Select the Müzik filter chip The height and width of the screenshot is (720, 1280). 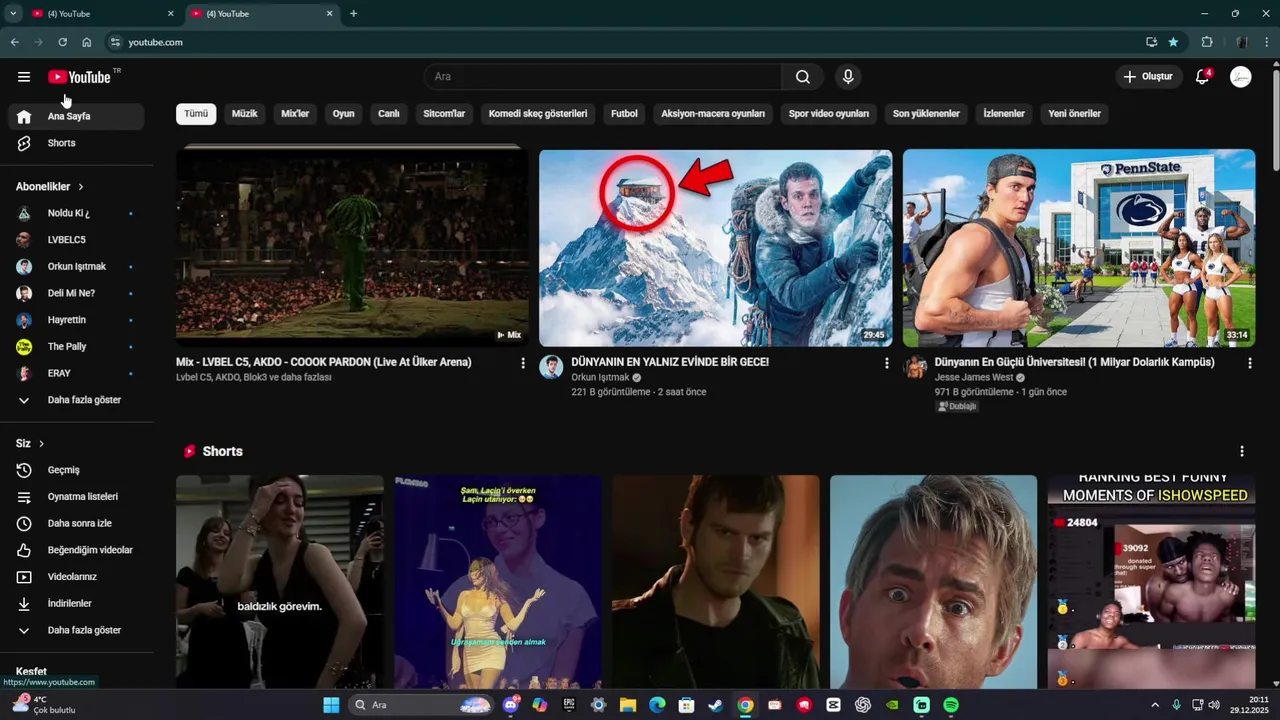click(x=245, y=114)
